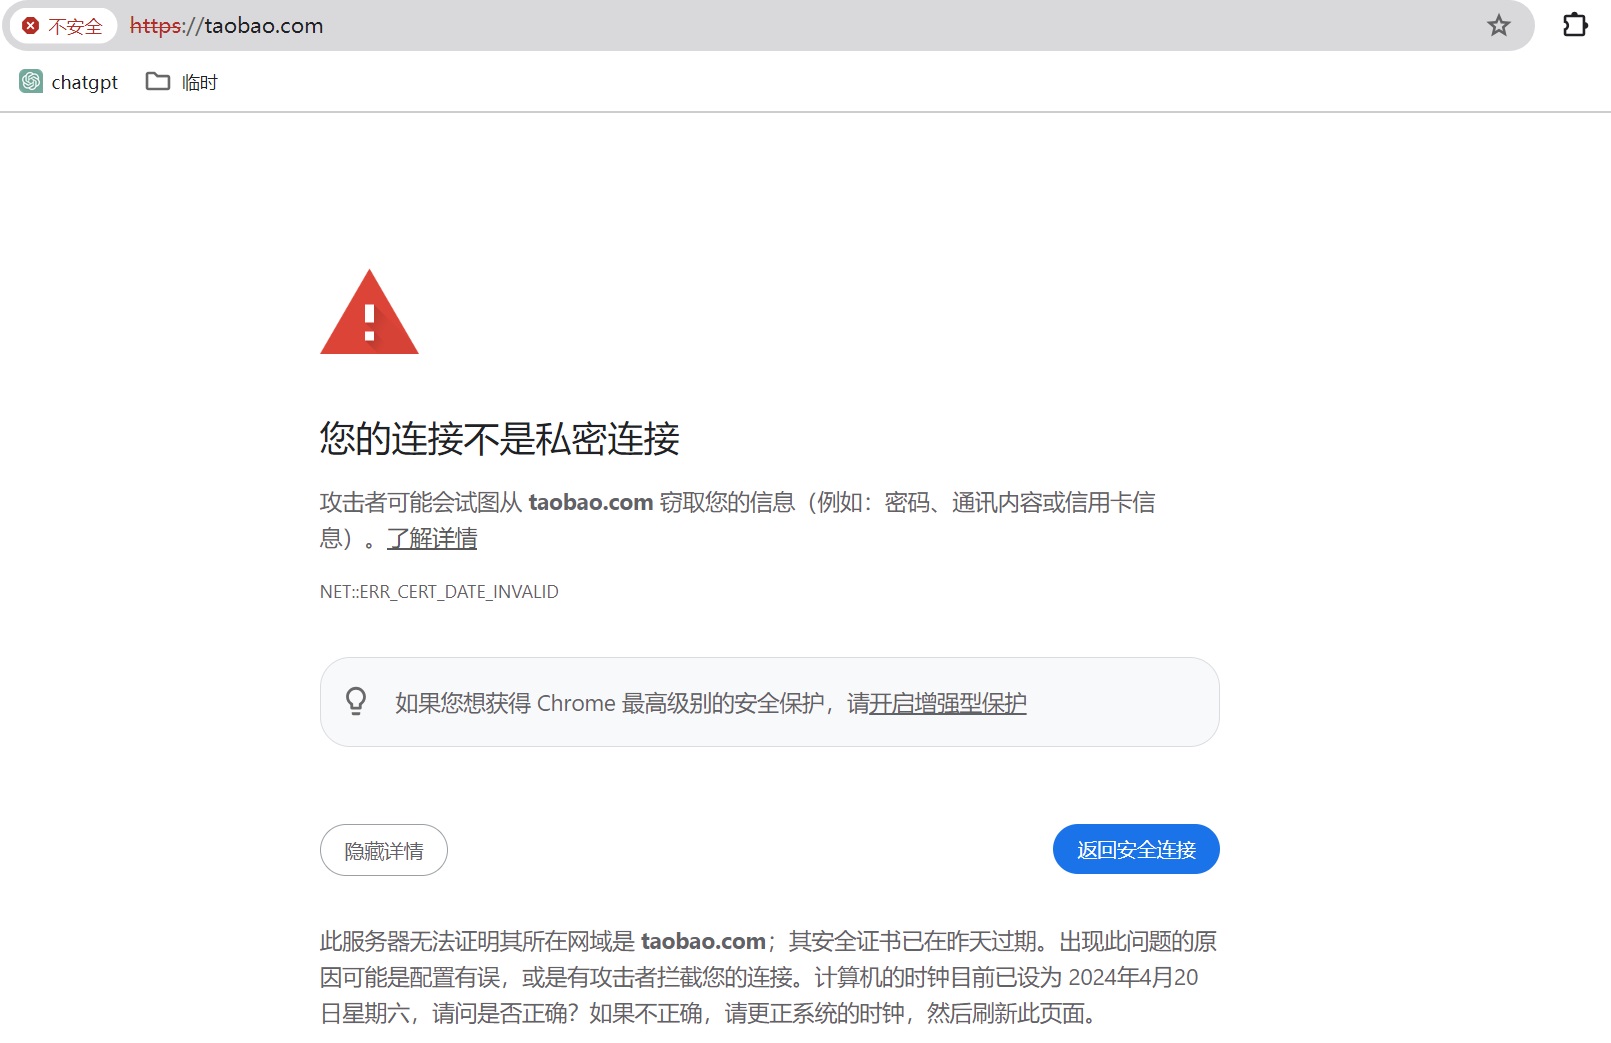Click the error badge inside the 不安全 label

click(x=29, y=26)
